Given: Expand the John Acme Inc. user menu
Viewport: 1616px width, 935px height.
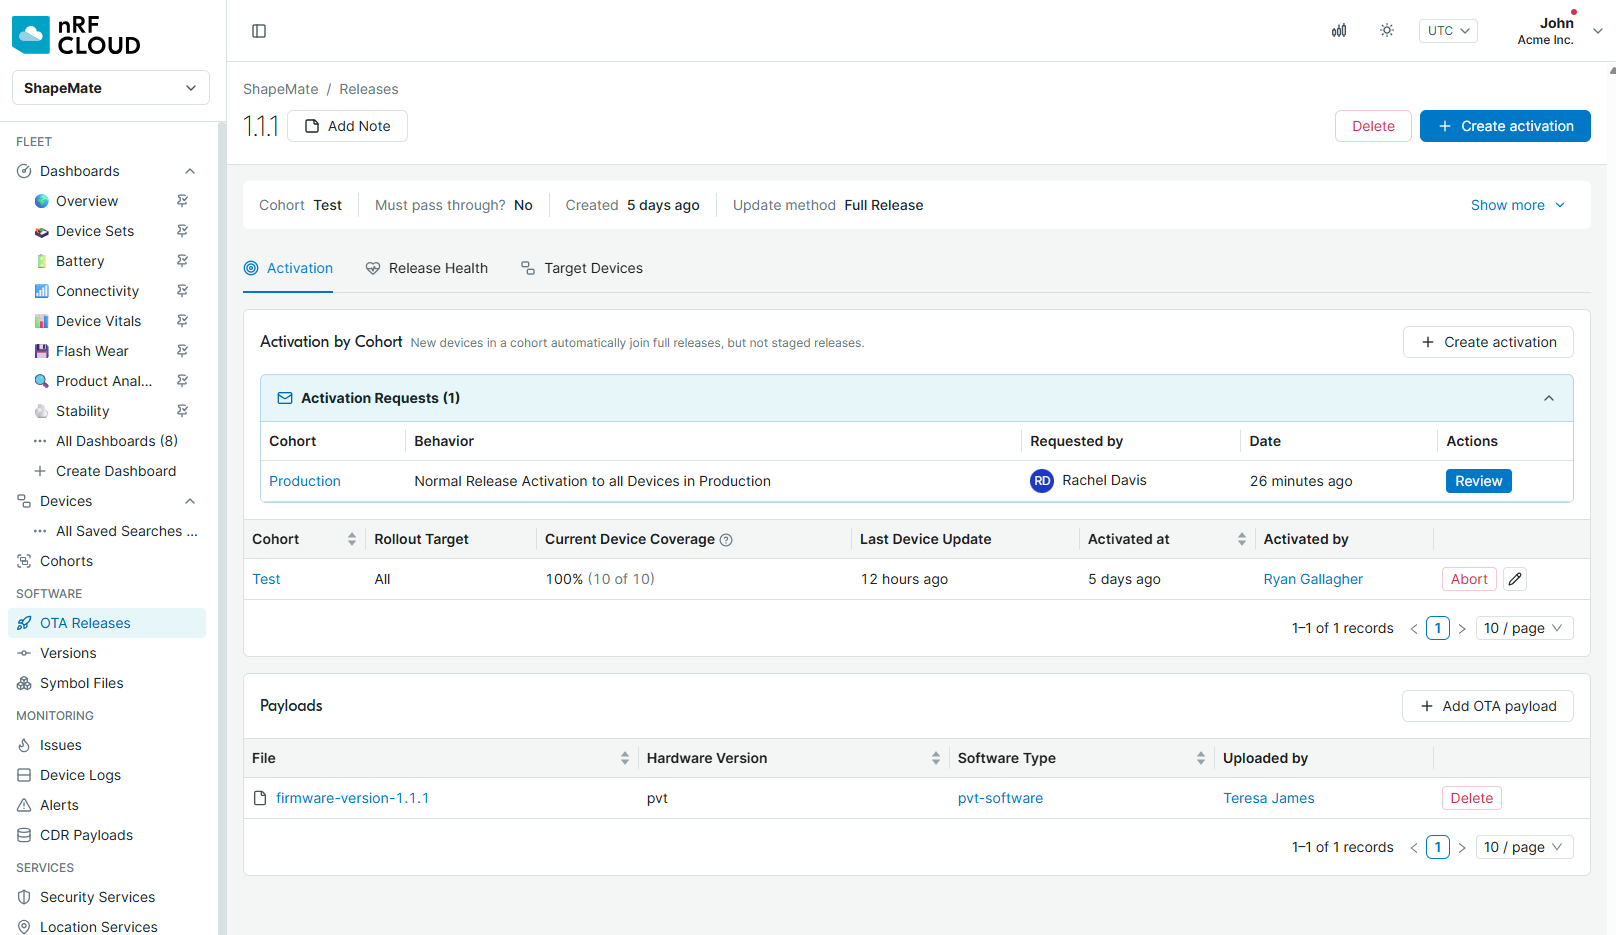Looking at the screenshot, I should 1559,31.
